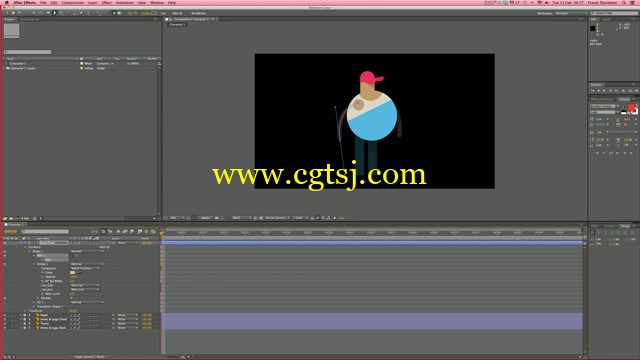Click the current time indicator in timeline

162,233
